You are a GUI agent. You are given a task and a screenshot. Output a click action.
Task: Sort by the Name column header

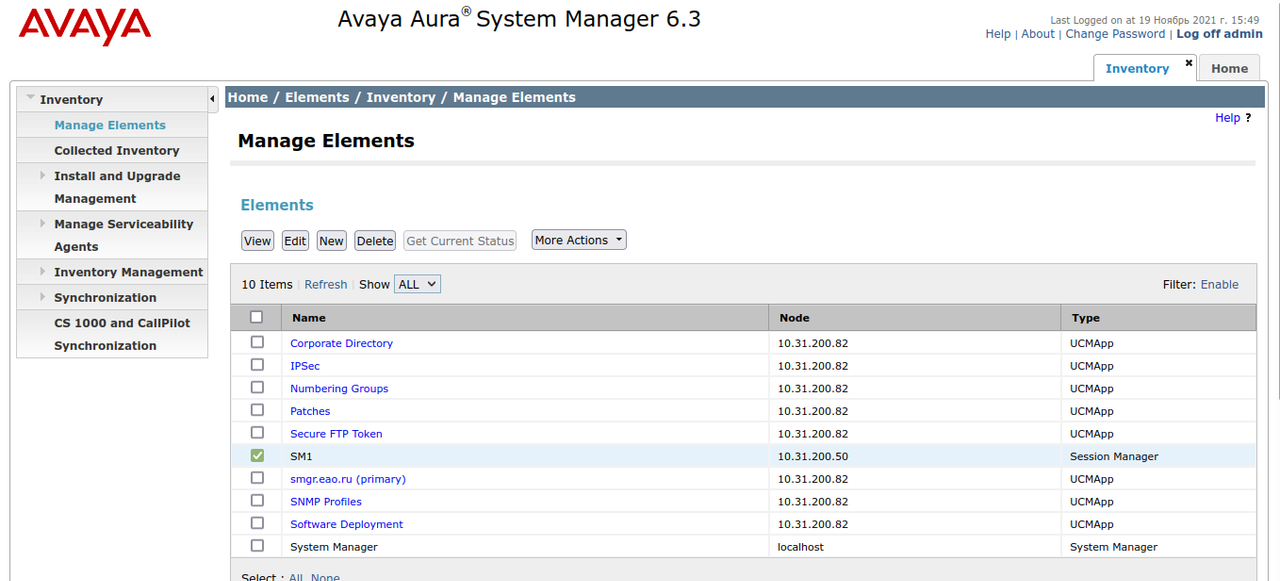coord(309,318)
